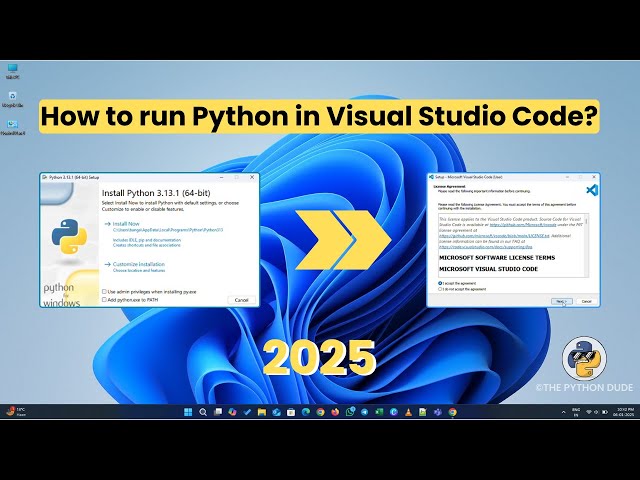Select I do not accept the agreement

[440, 289]
